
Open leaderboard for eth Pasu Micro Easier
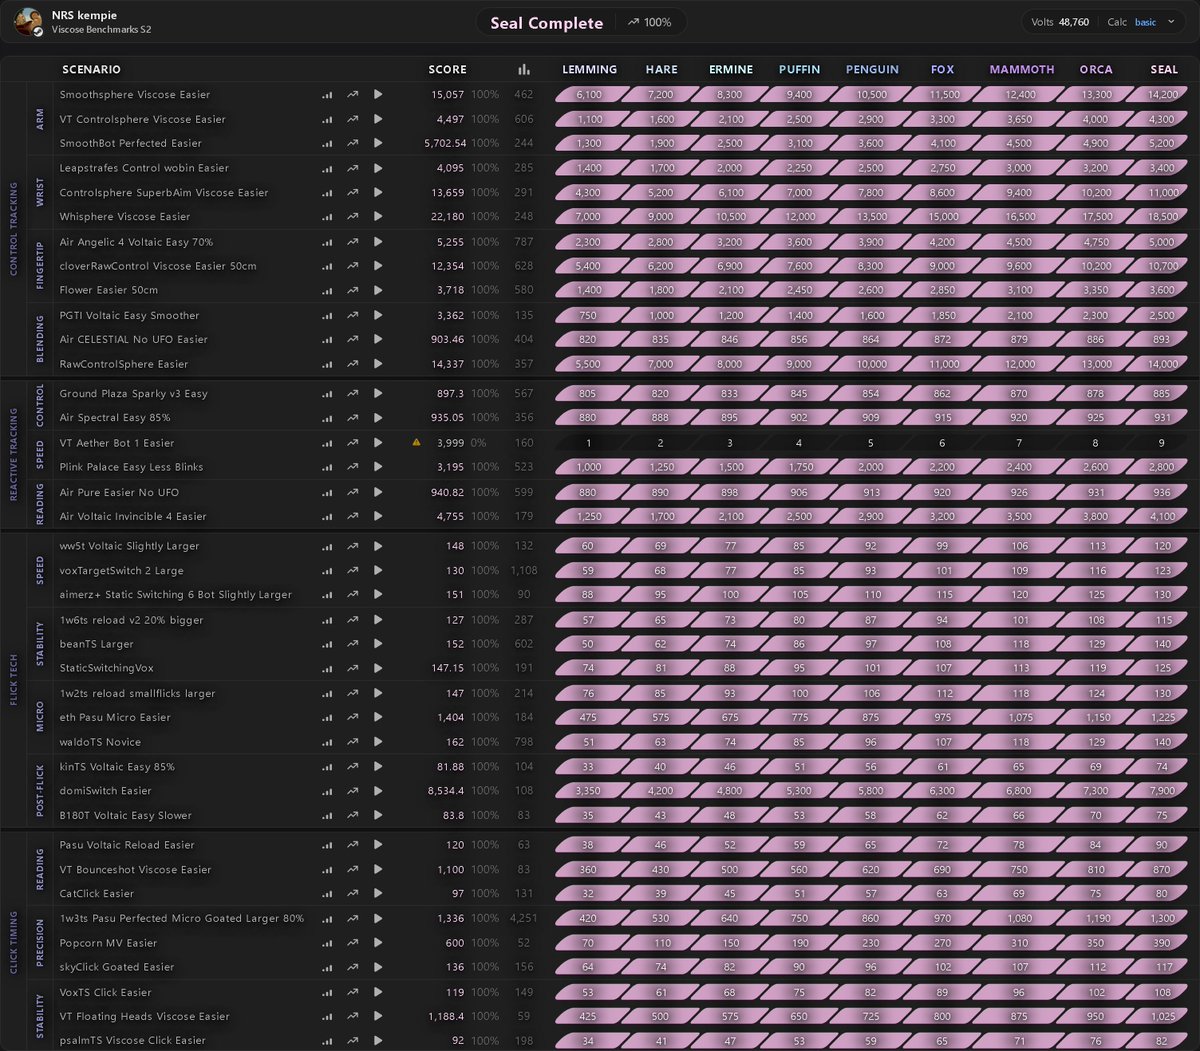click(327, 718)
